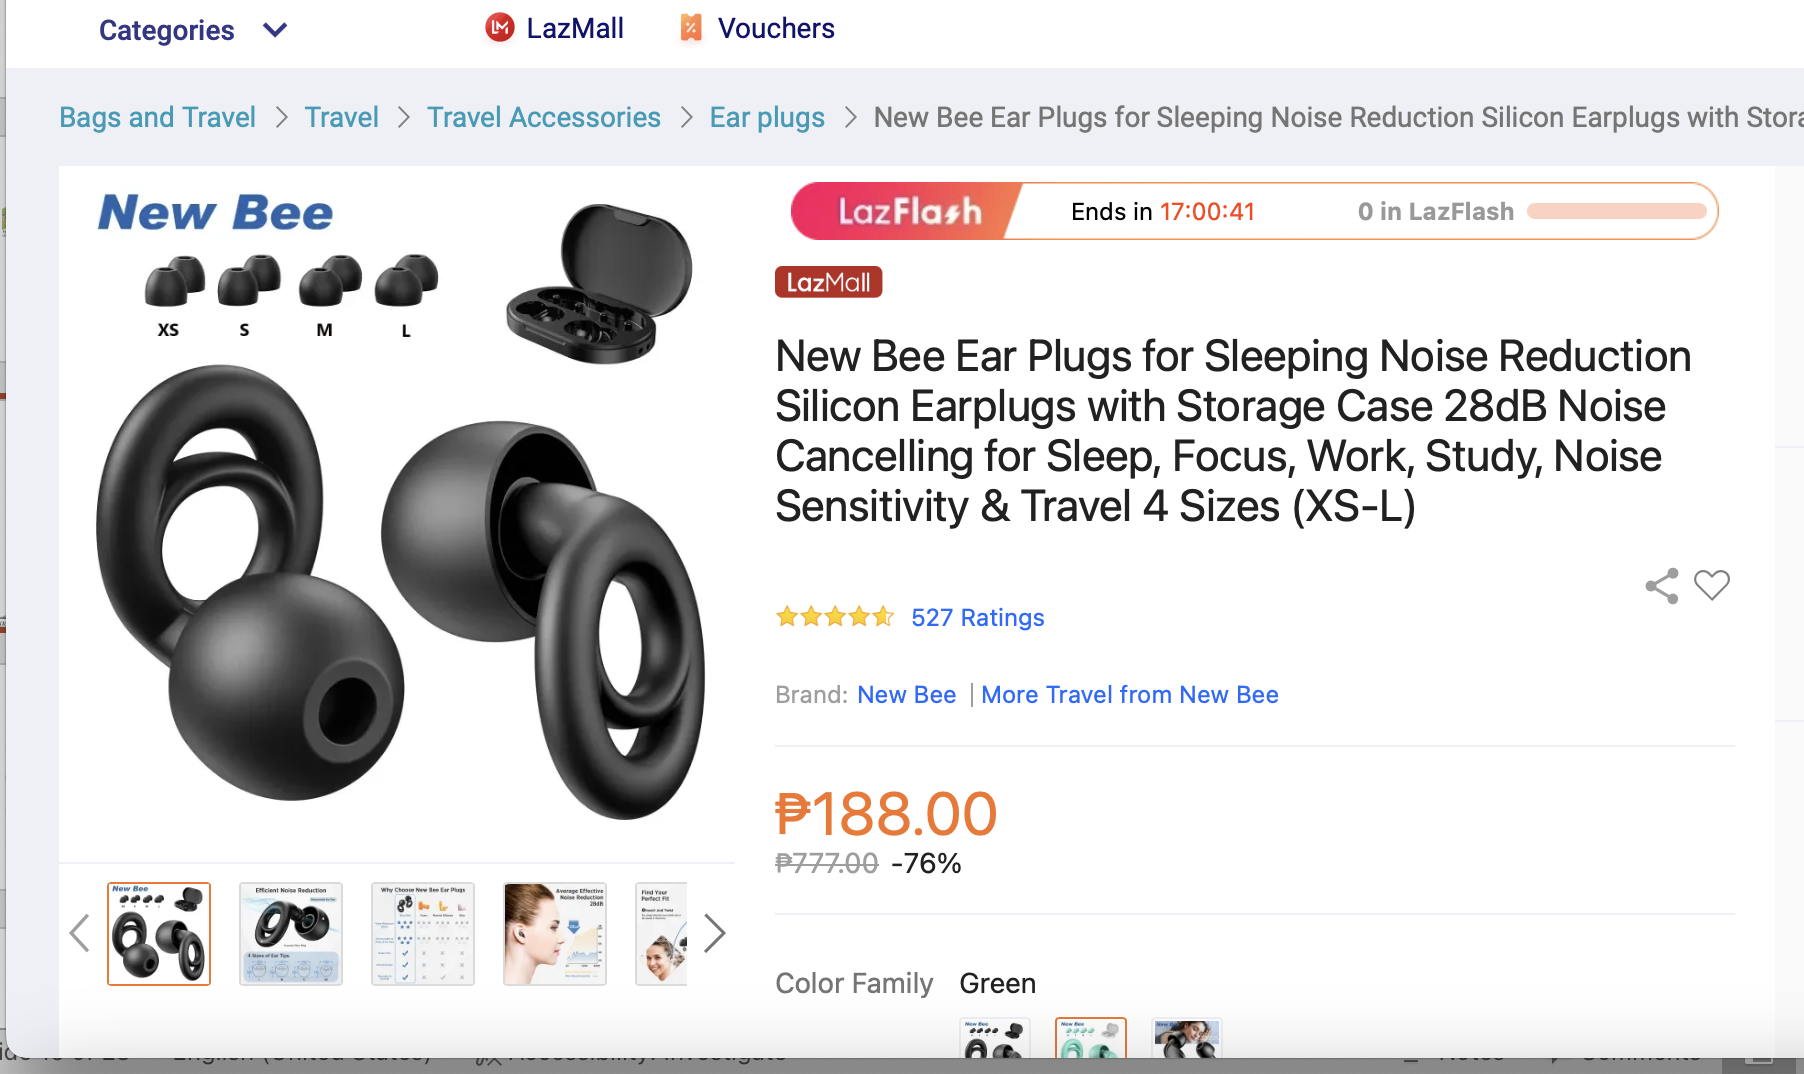
Task: Select the noise reduction chart thumbnail
Action: (x=554, y=933)
